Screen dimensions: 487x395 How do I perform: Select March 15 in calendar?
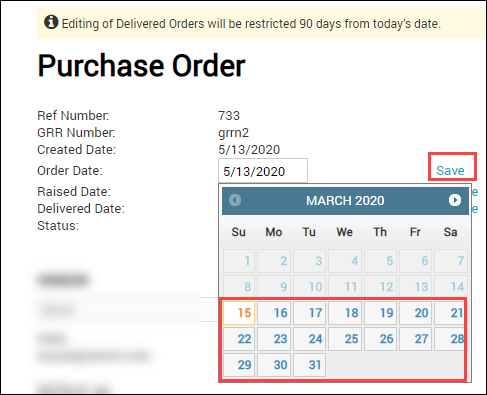[239, 313]
